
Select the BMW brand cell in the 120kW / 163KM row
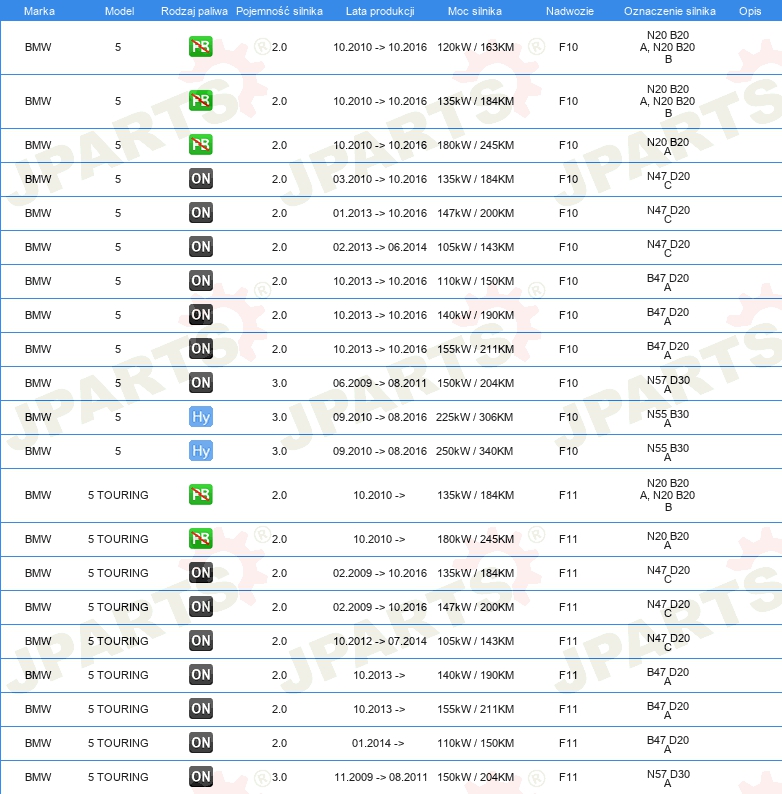point(38,47)
